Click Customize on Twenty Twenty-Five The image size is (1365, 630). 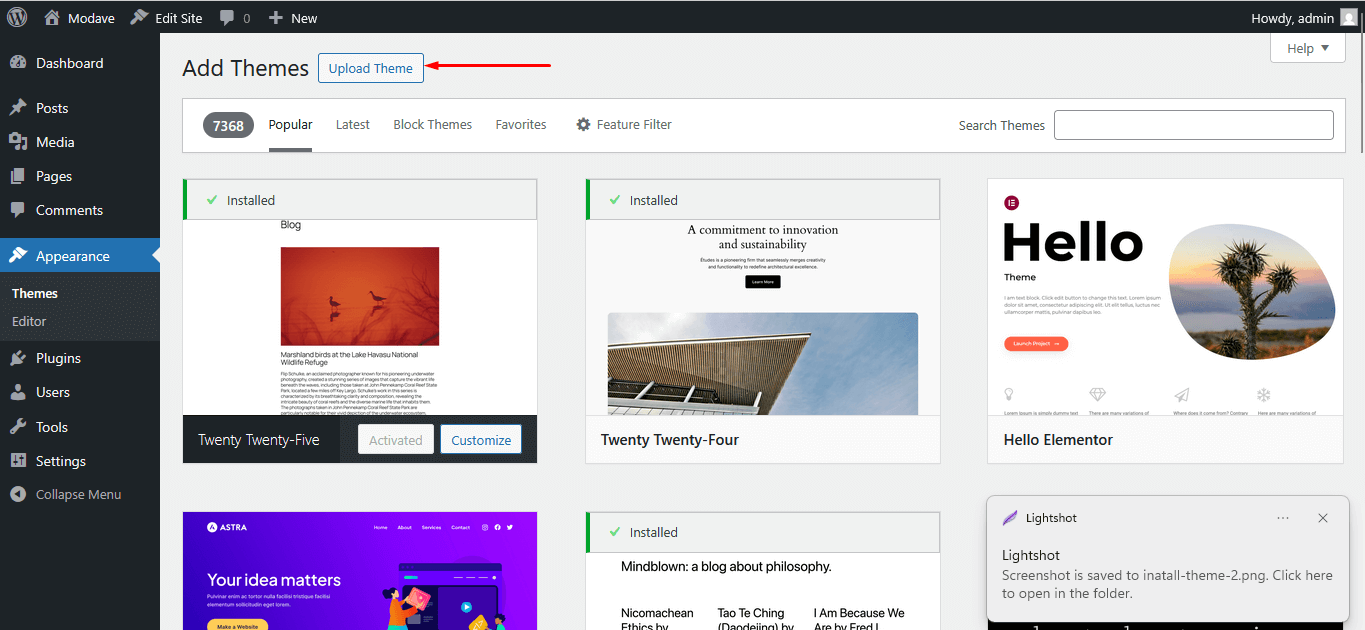click(481, 440)
